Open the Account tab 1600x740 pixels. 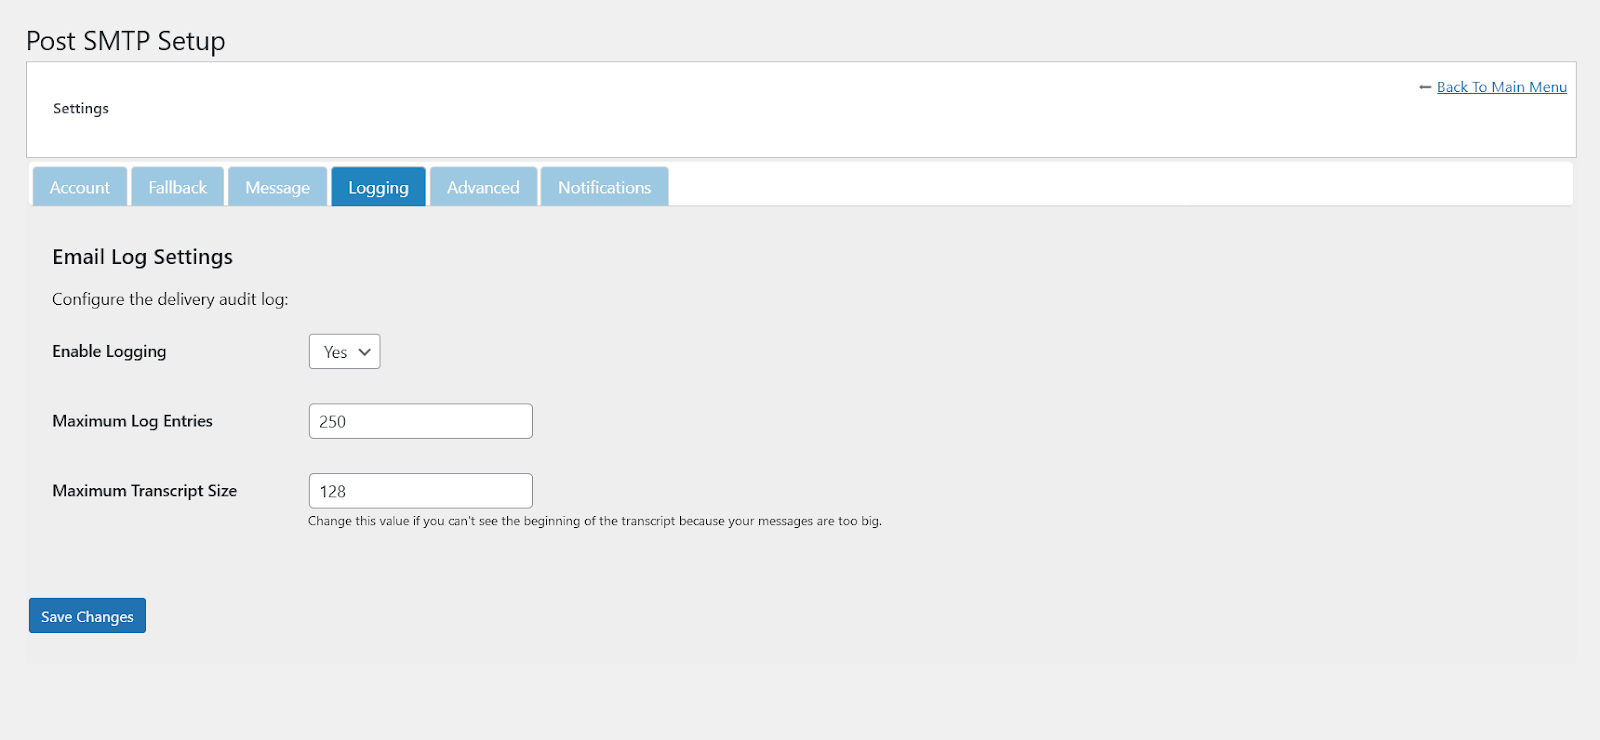pos(80,187)
